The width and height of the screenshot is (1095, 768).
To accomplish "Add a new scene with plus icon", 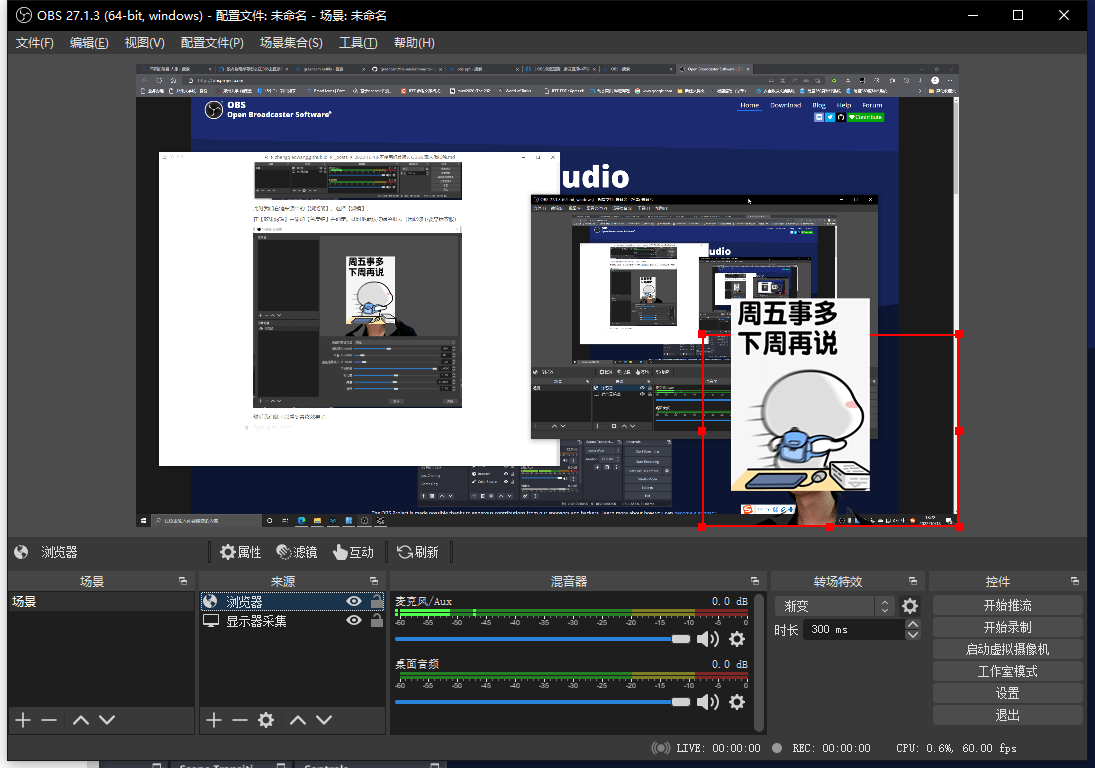I will point(23,720).
